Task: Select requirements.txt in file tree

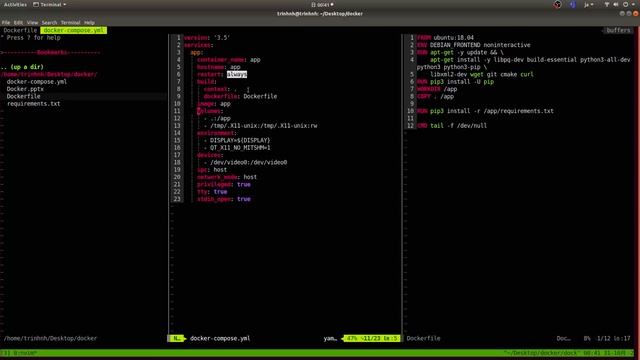Action: pyautogui.click(x=33, y=104)
